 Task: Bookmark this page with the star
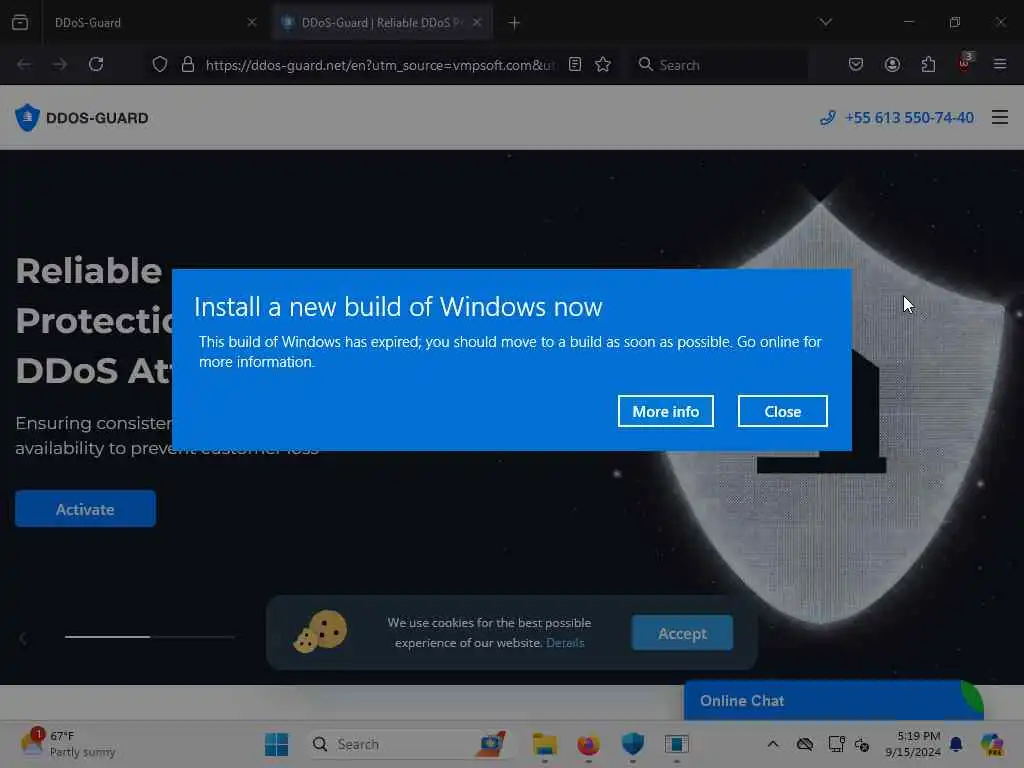pos(603,64)
